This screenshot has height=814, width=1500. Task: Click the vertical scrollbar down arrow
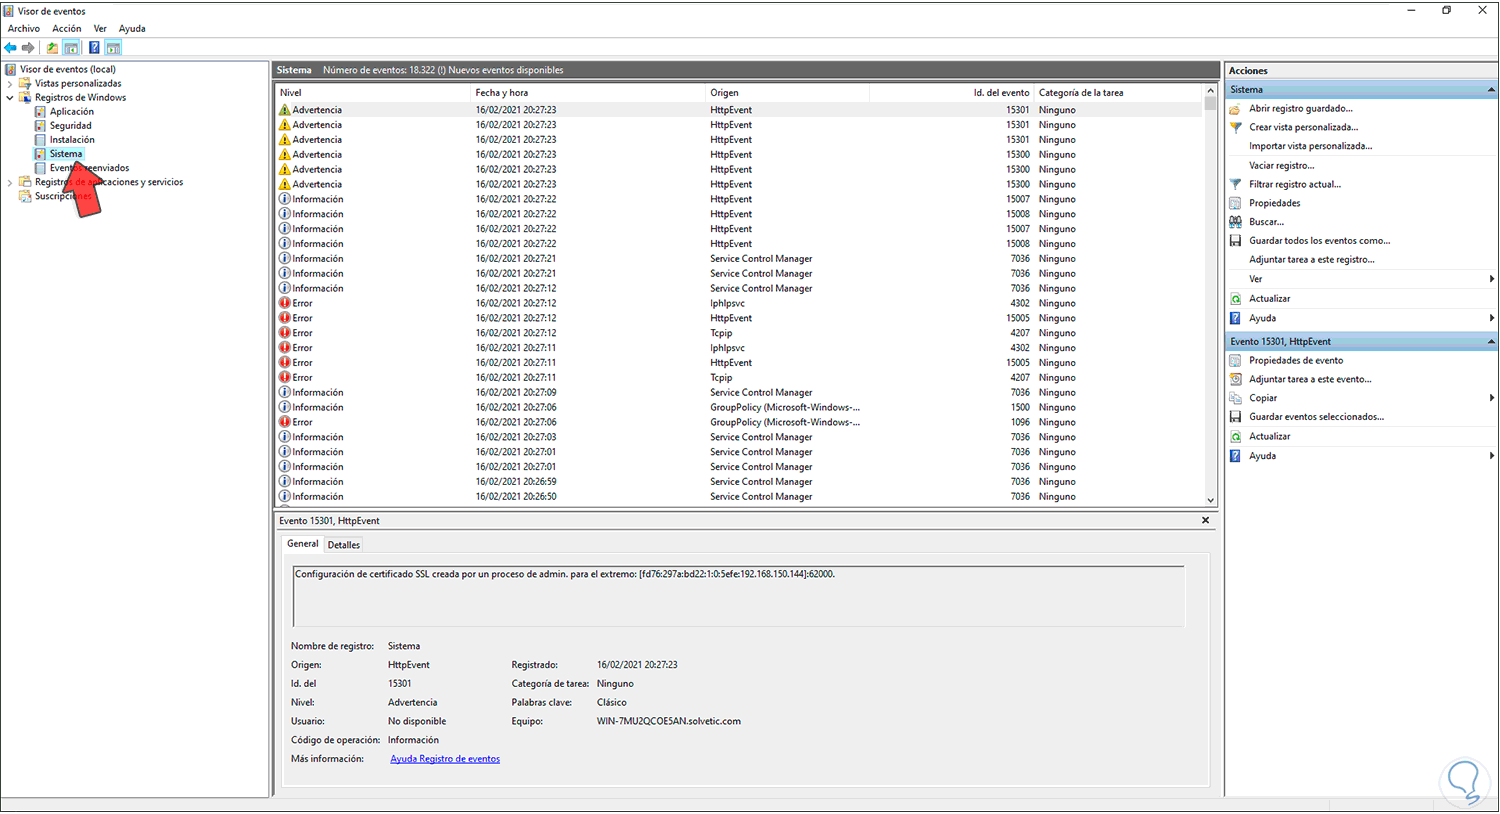(1210, 499)
